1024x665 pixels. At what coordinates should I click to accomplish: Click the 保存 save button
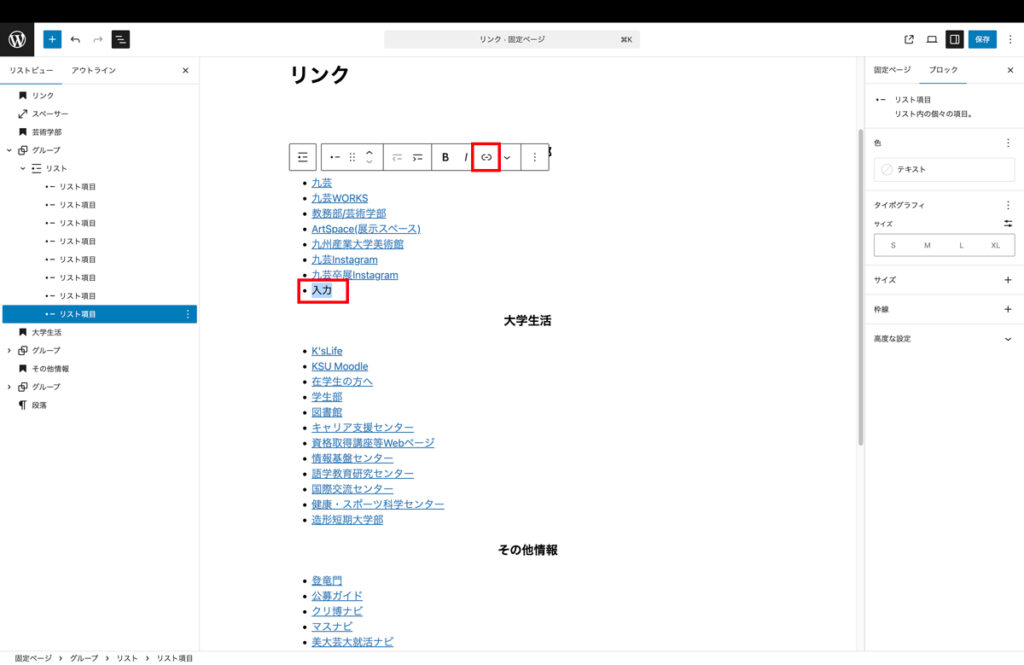(982, 39)
